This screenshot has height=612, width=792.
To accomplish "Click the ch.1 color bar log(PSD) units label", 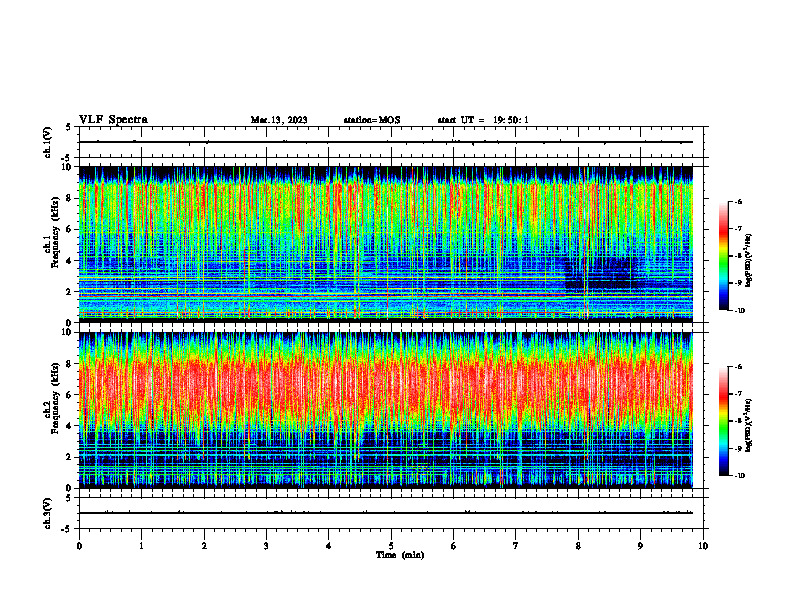I will (x=749, y=260).
